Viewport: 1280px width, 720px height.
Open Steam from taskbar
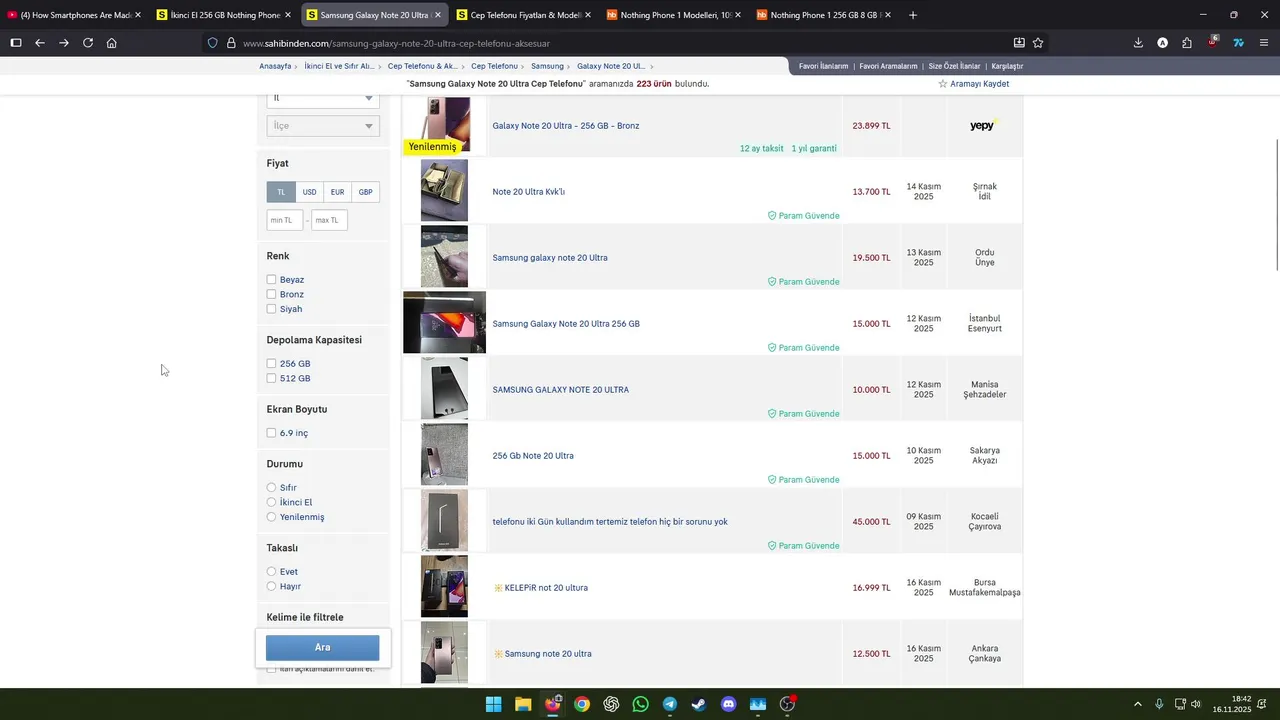click(699, 704)
